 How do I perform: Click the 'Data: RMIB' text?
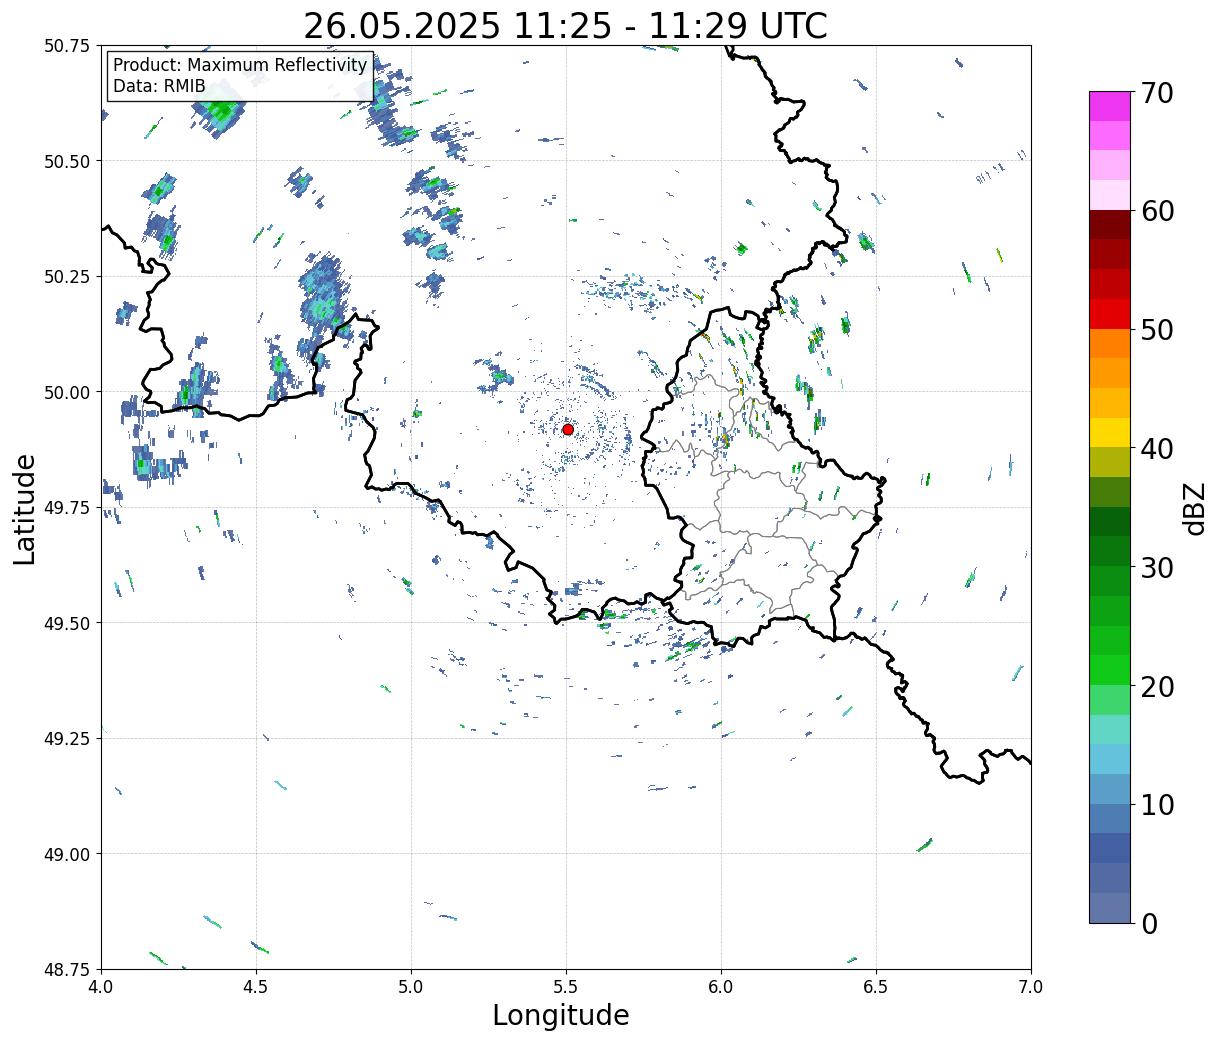click(159, 86)
